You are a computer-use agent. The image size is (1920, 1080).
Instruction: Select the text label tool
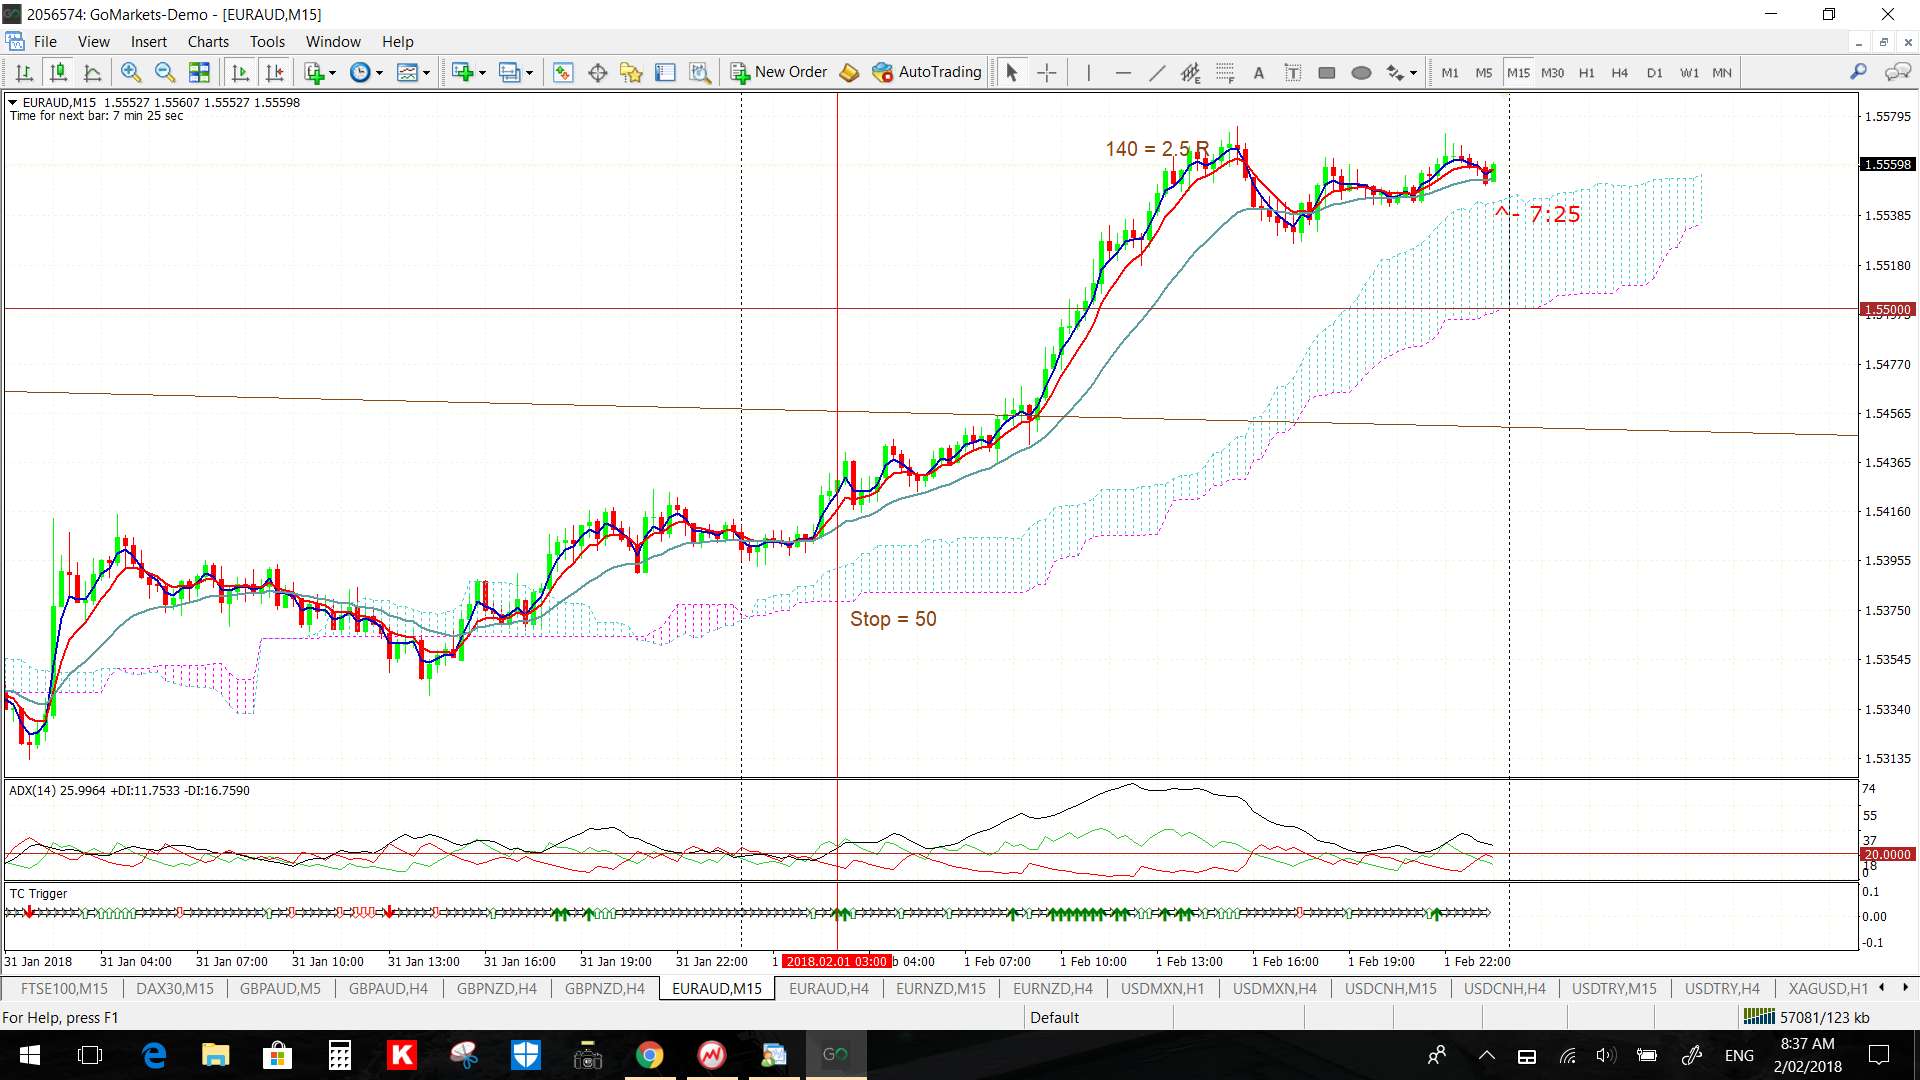[1293, 72]
